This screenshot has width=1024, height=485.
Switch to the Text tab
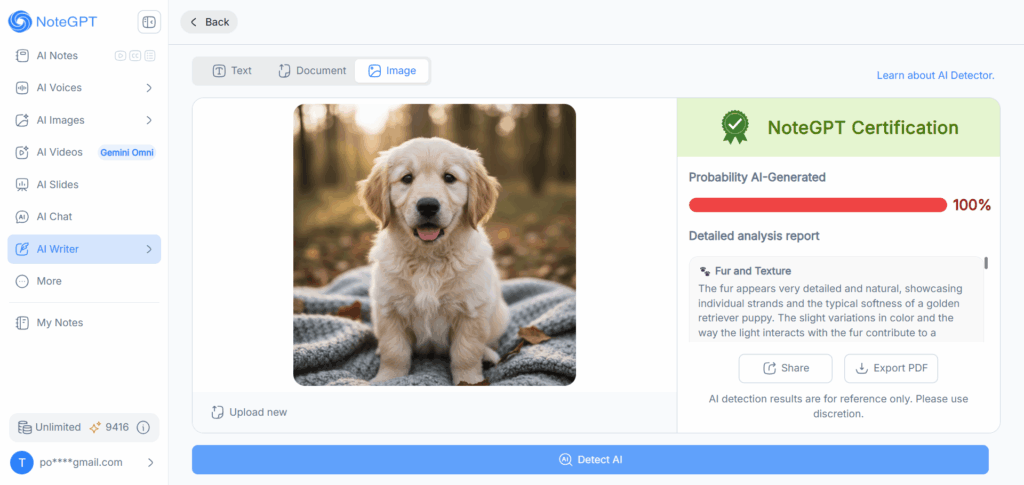point(232,70)
